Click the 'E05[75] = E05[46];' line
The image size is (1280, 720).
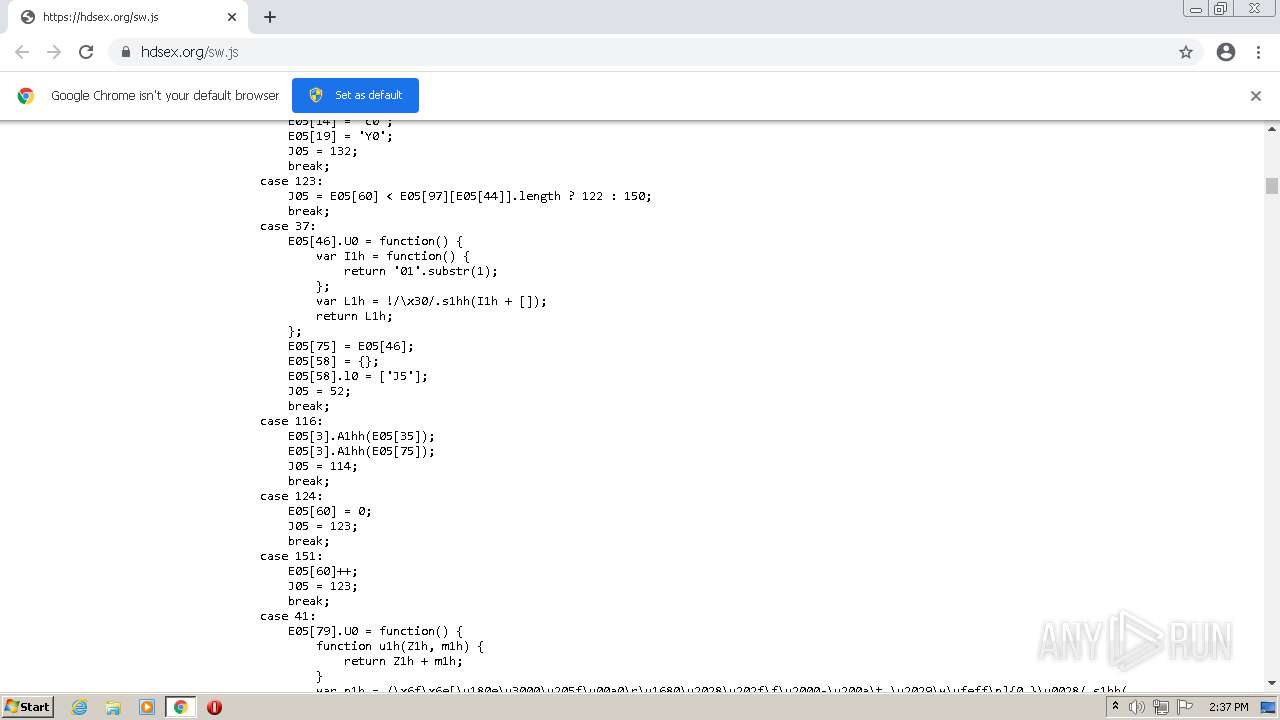351,346
